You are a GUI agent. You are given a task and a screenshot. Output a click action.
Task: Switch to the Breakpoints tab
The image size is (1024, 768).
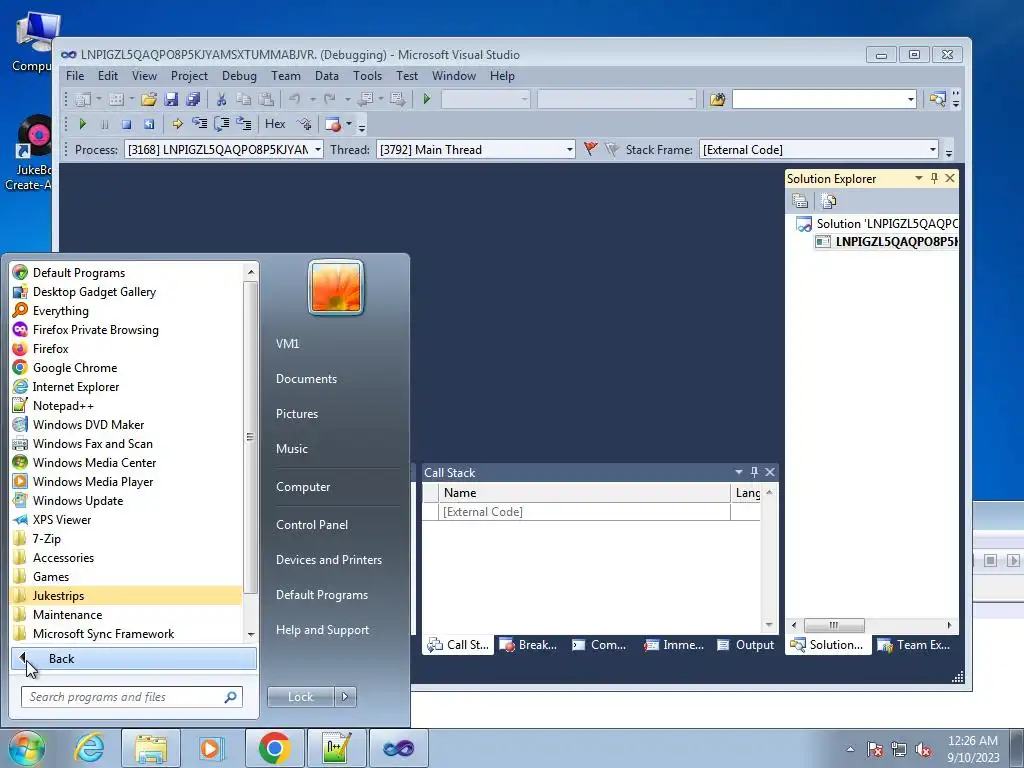[x=528, y=645]
